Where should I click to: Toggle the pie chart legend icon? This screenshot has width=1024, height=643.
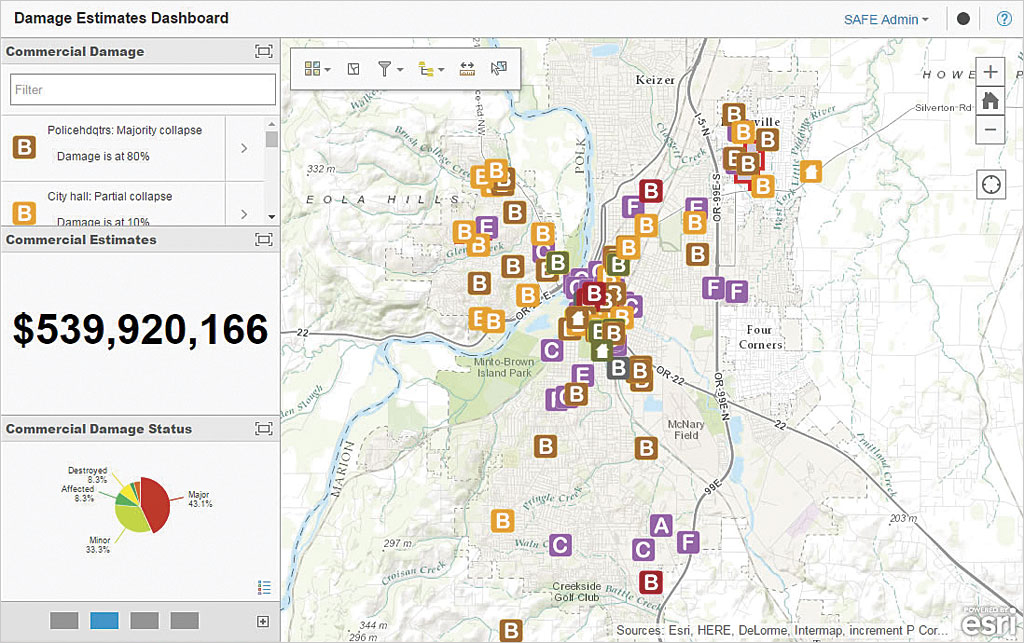tap(264, 587)
